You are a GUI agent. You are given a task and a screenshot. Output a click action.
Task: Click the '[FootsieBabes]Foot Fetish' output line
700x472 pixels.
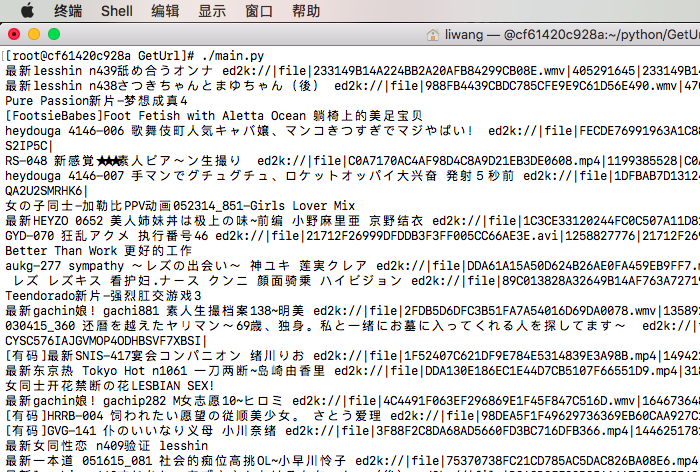click(214, 116)
